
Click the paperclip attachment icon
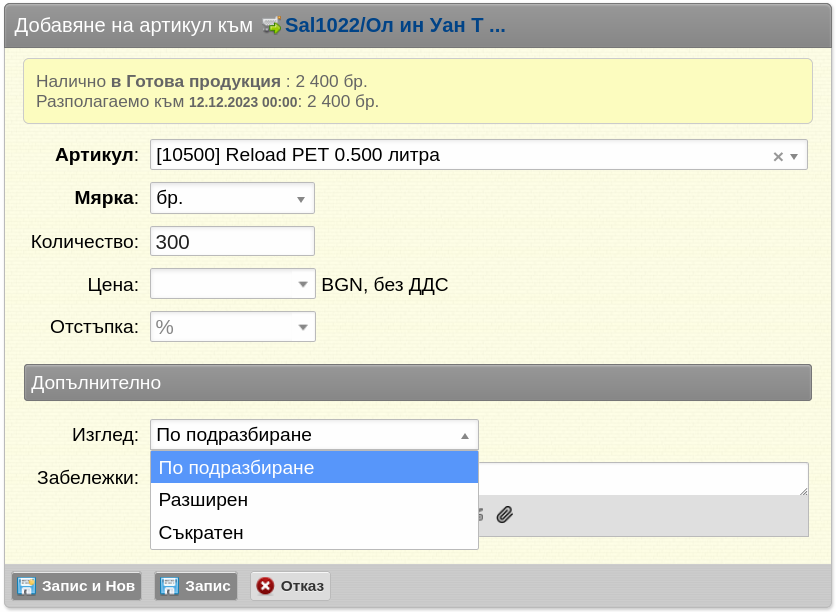pyautogui.click(x=504, y=514)
